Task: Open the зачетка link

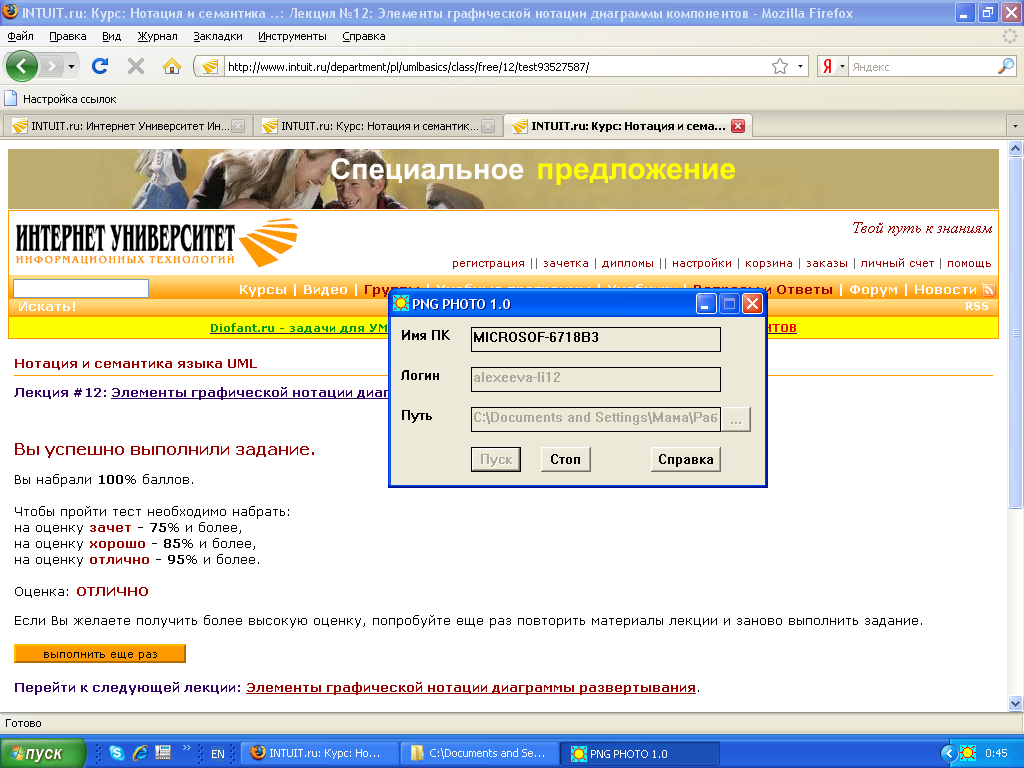Action: [566, 263]
